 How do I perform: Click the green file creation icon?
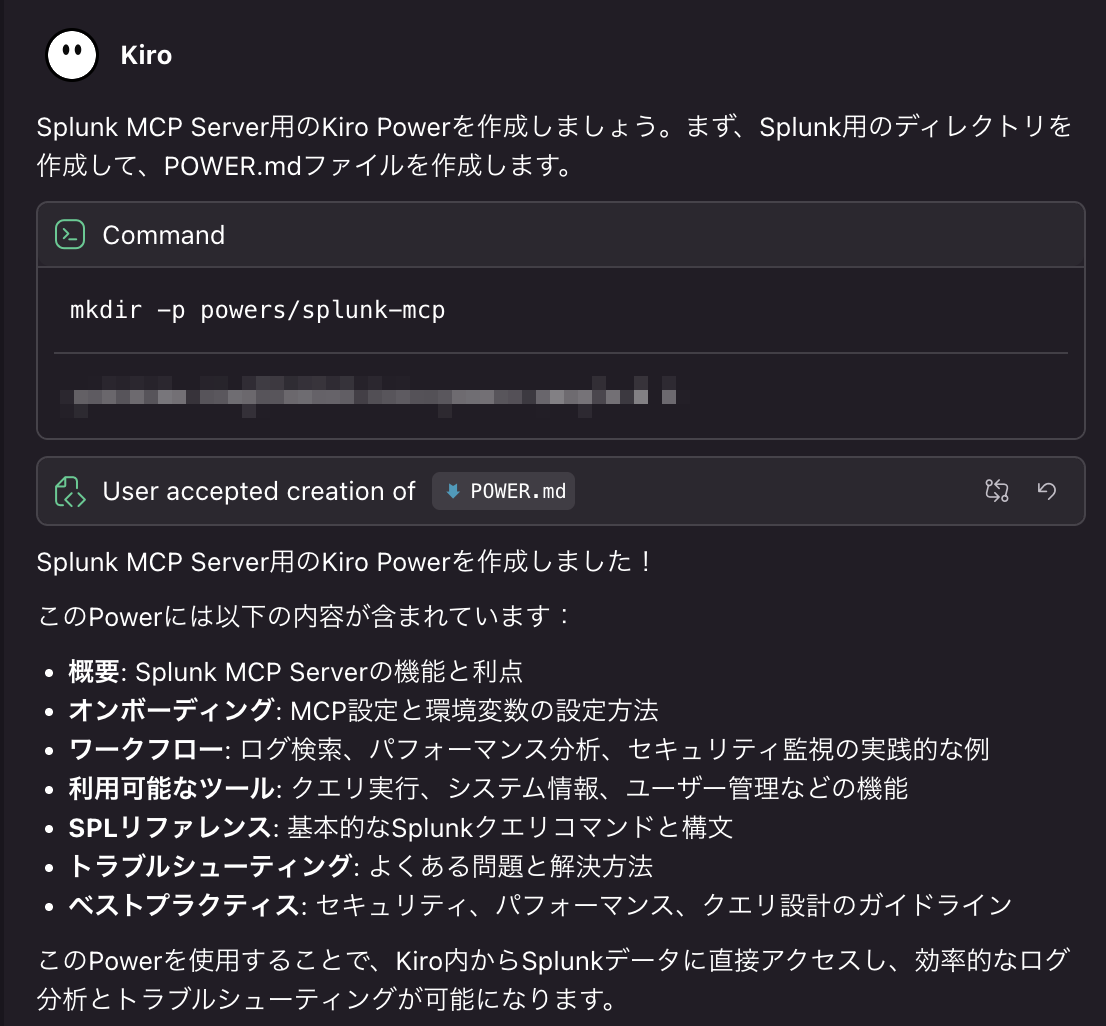(68, 490)
